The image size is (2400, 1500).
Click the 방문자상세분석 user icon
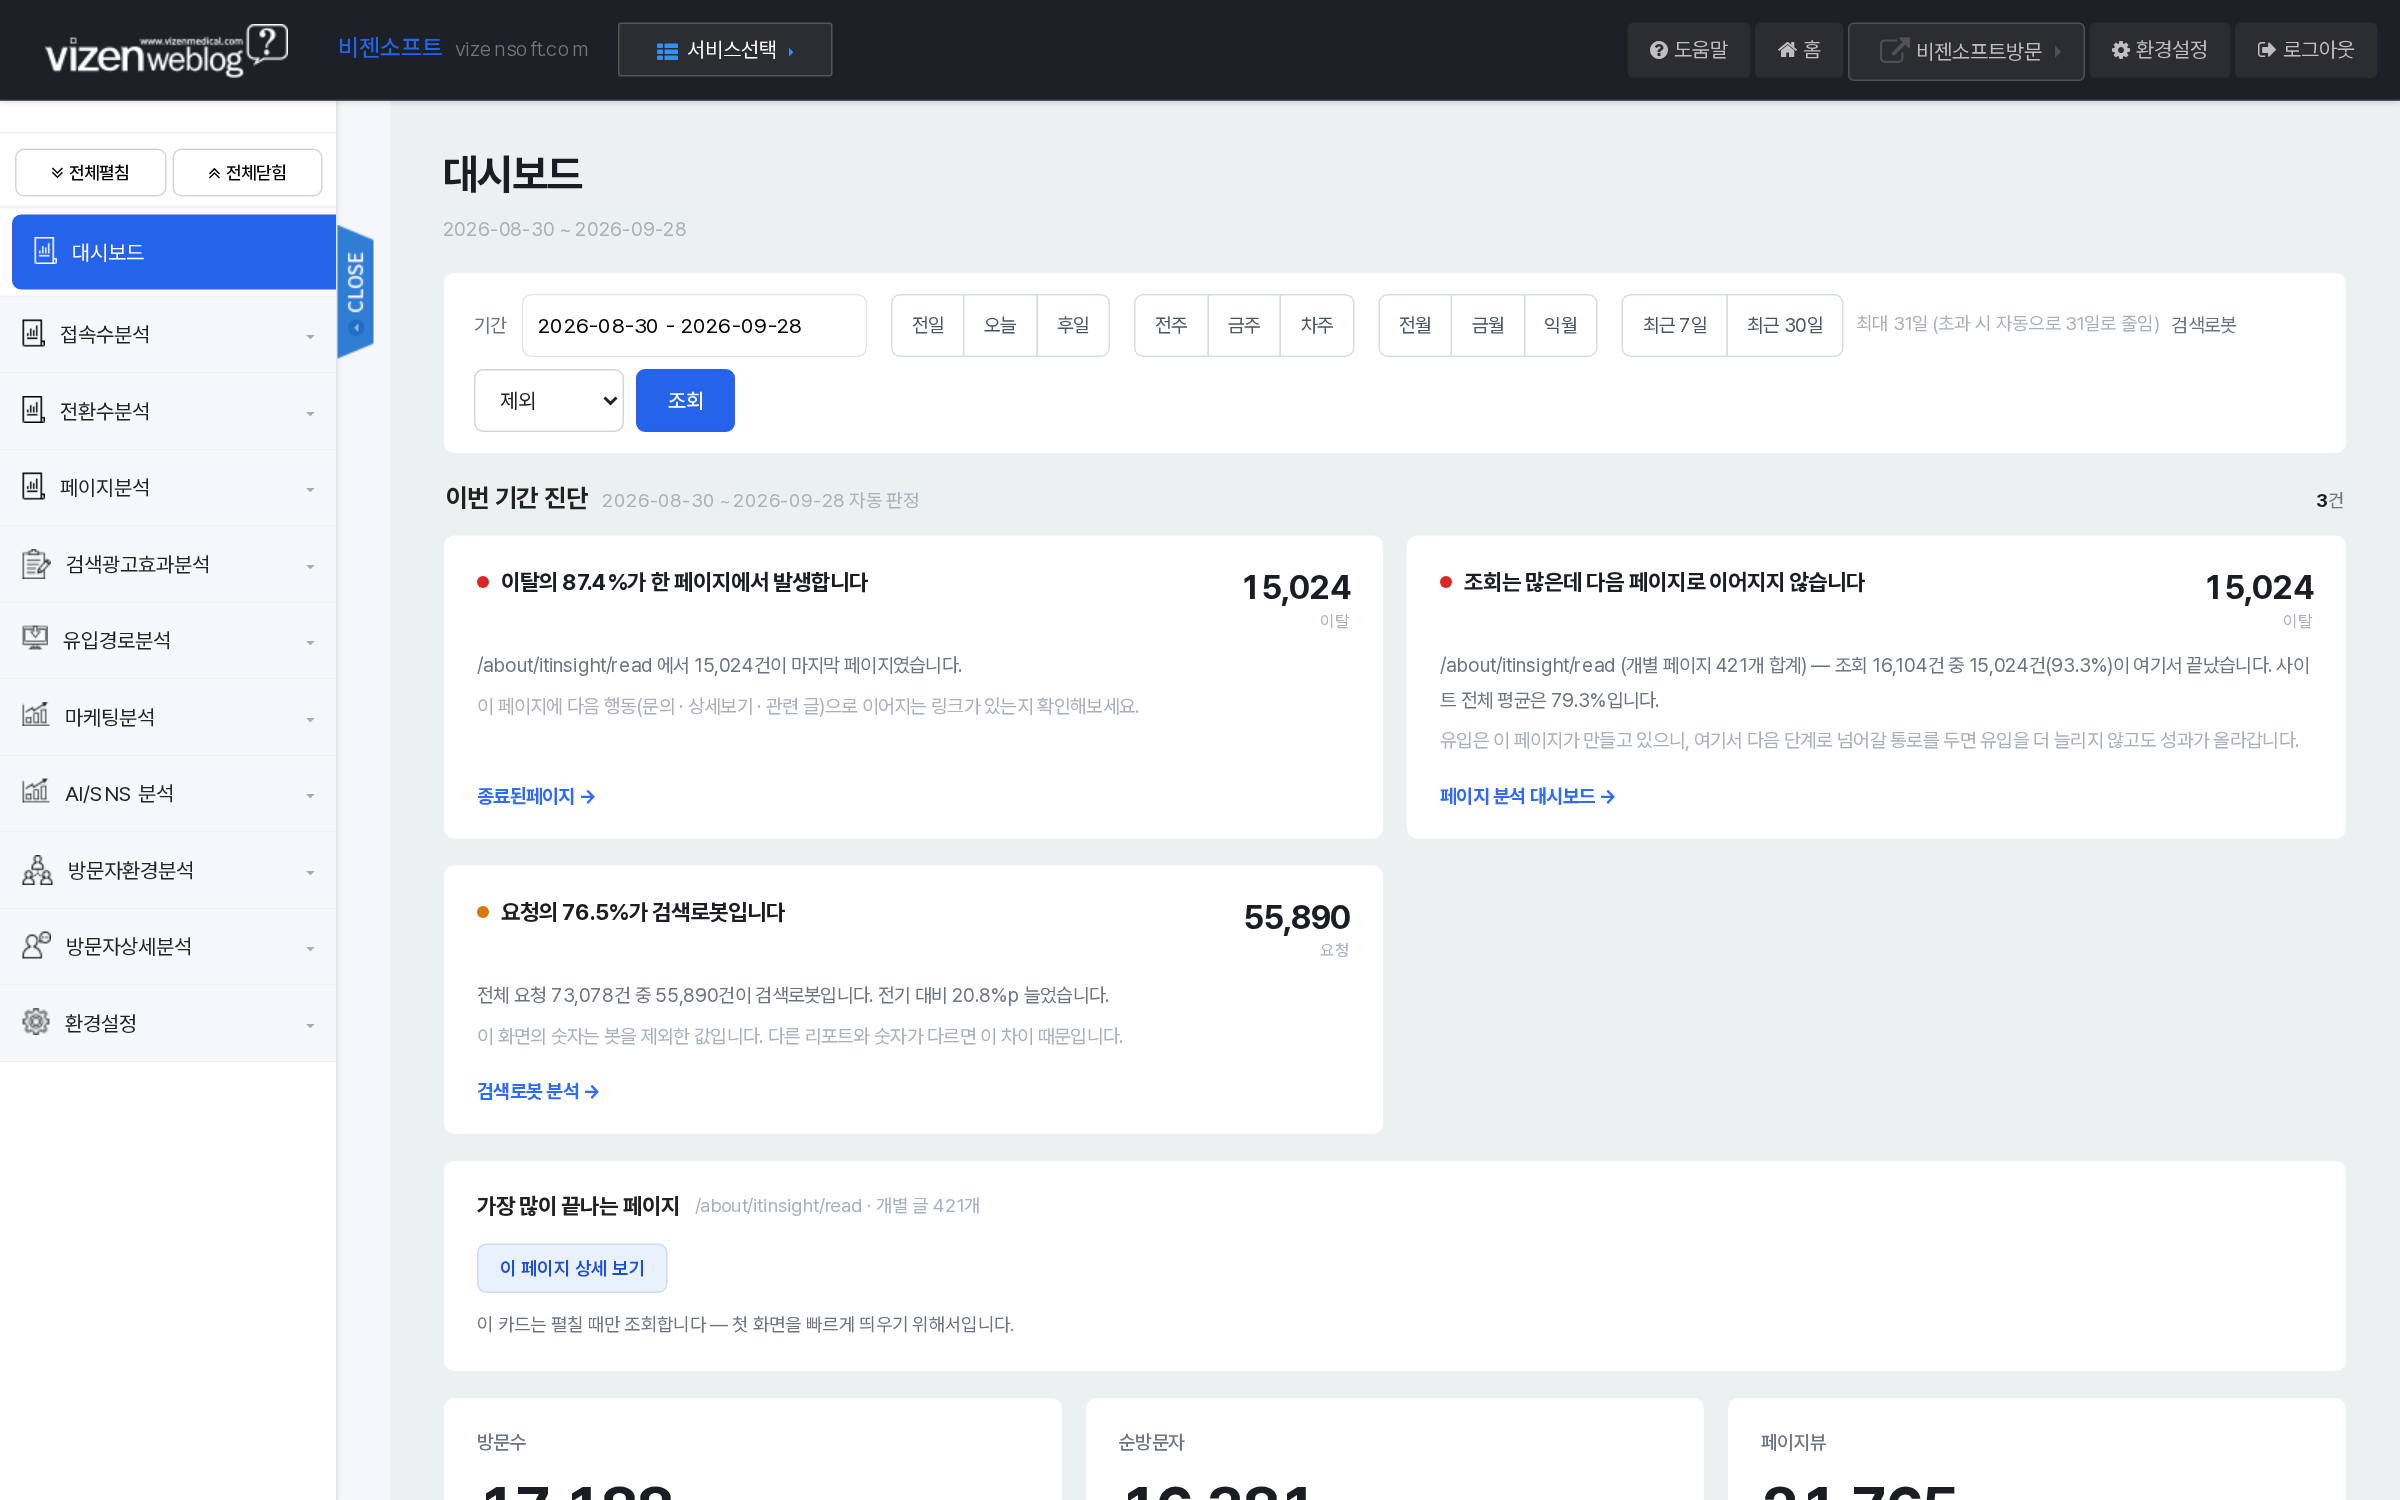[x=36, y=946]
